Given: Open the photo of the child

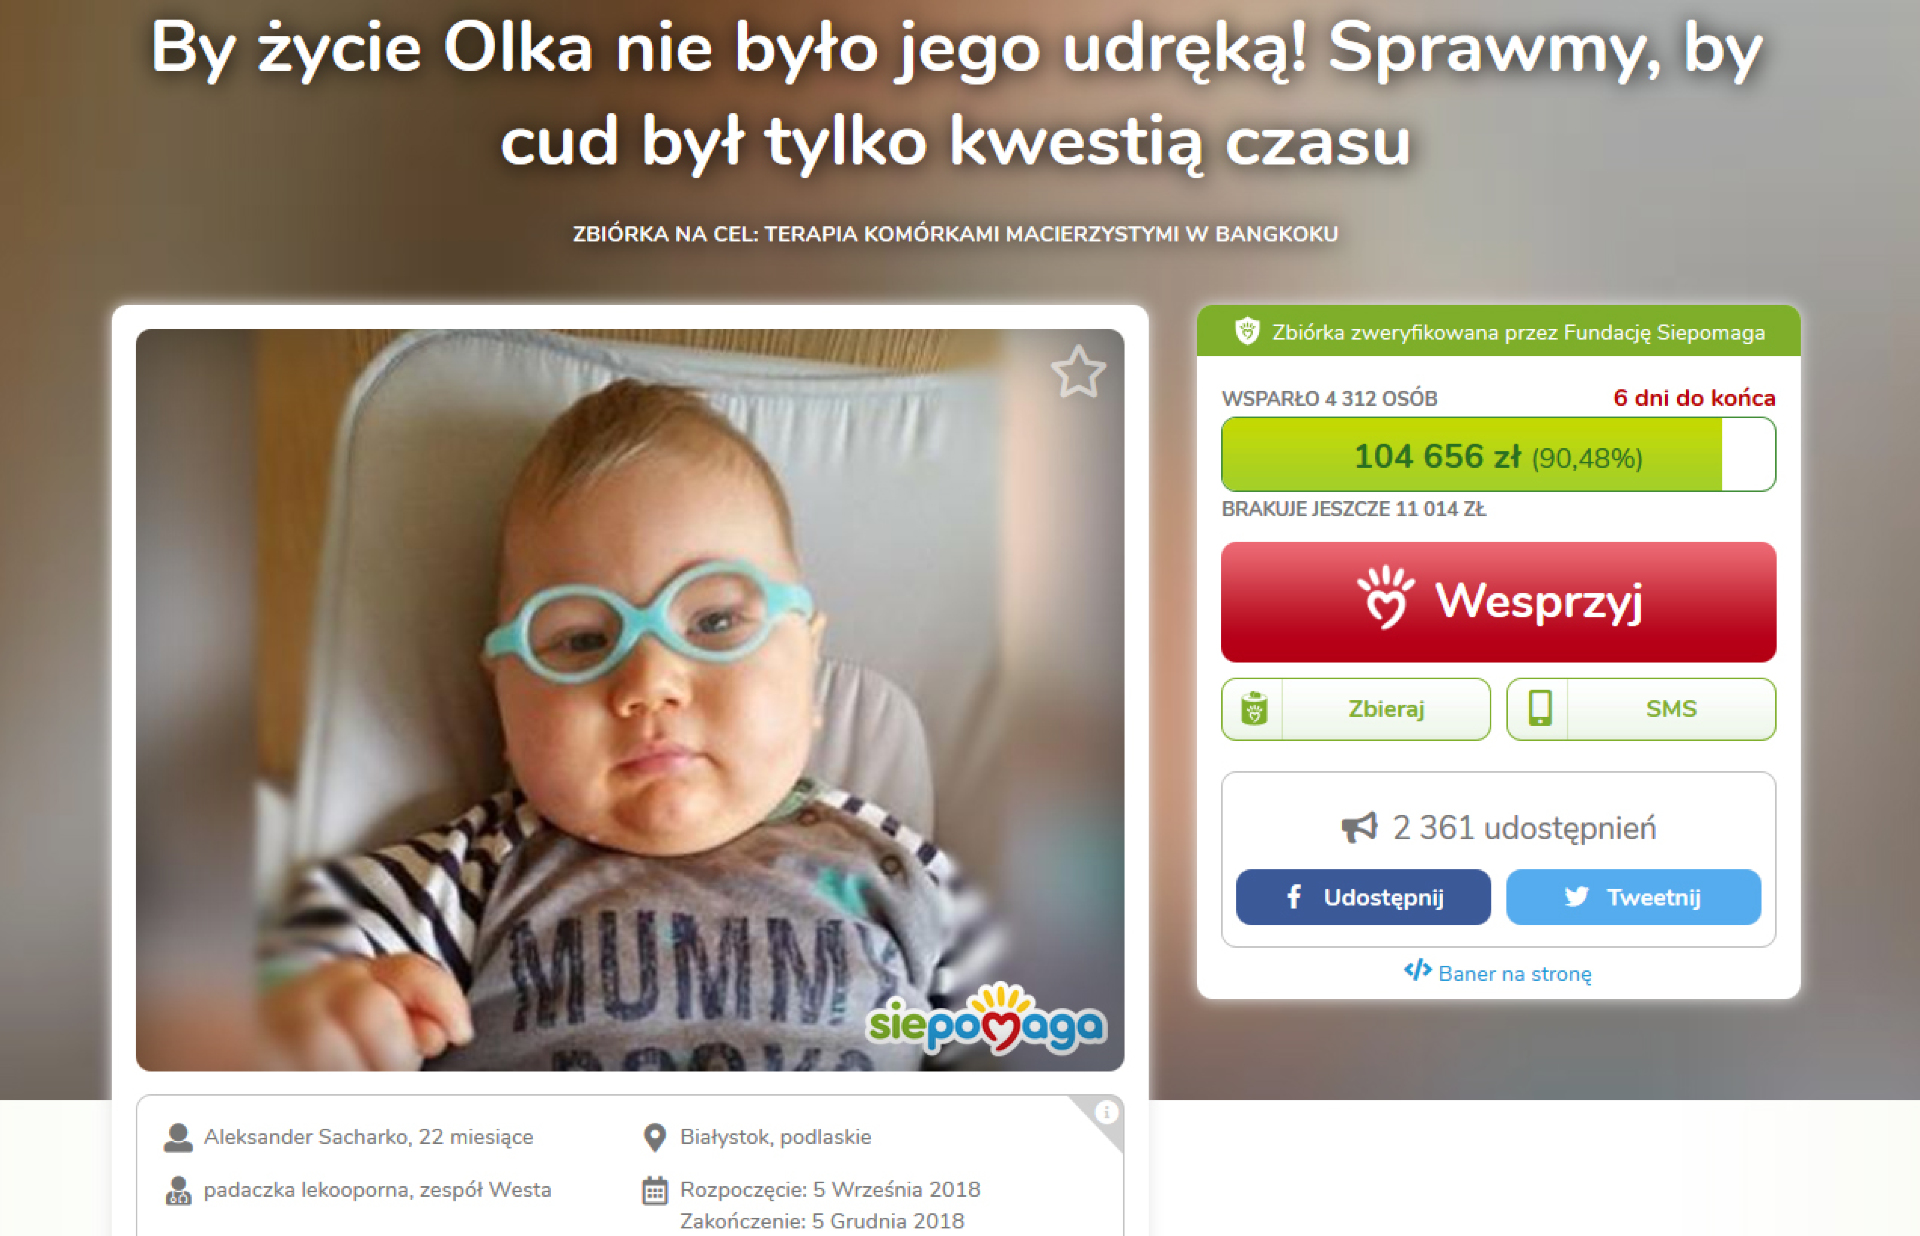Looking at the screenshot, I should [x=630, y=700].
